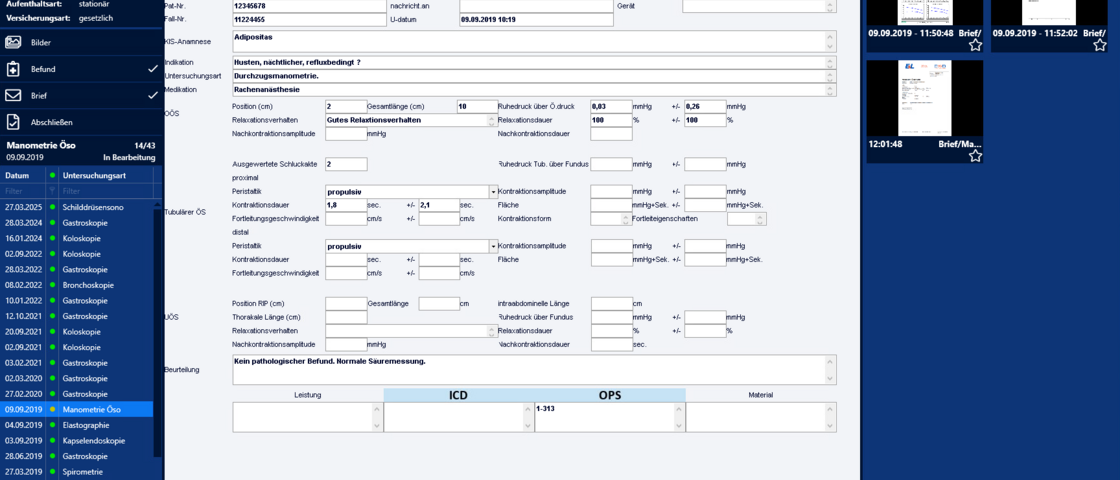The image size is (1120, 480).
Task: Click the scroll arrows of the Indikation field
Action: (x=831, y=63)
